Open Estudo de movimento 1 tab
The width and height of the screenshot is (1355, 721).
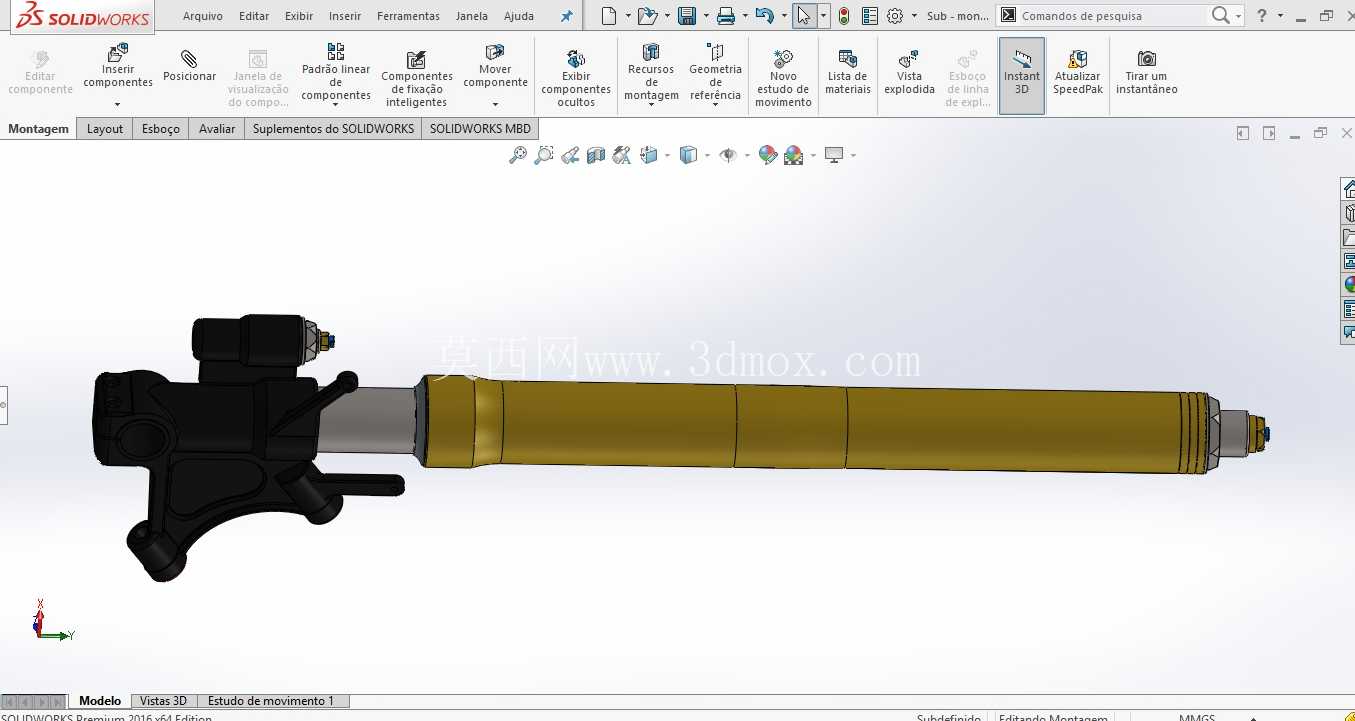271,701
